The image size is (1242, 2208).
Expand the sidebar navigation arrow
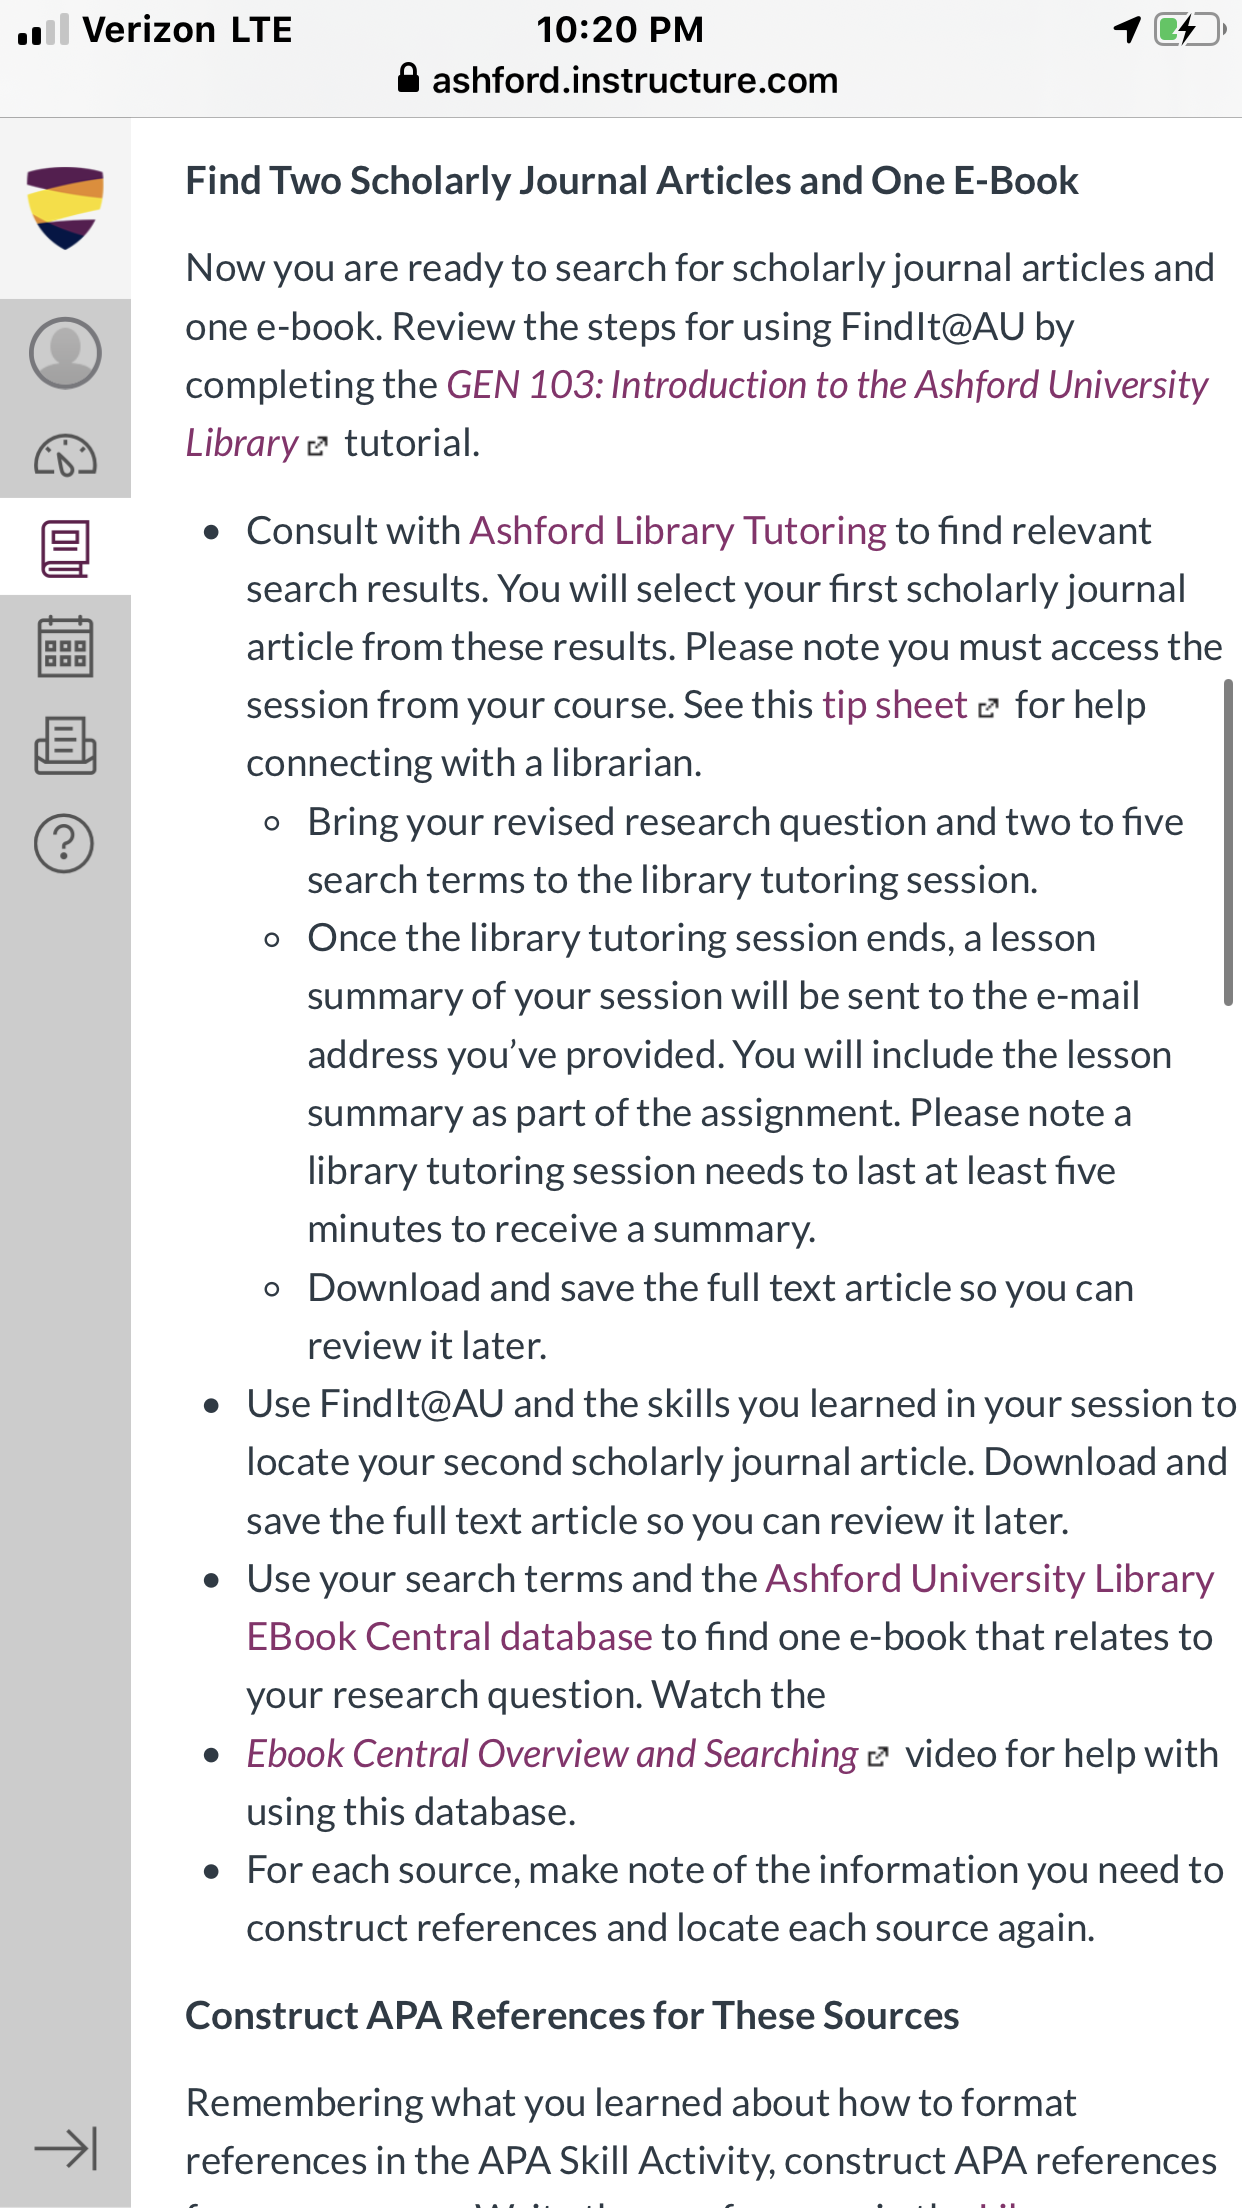pos(65,2148)
